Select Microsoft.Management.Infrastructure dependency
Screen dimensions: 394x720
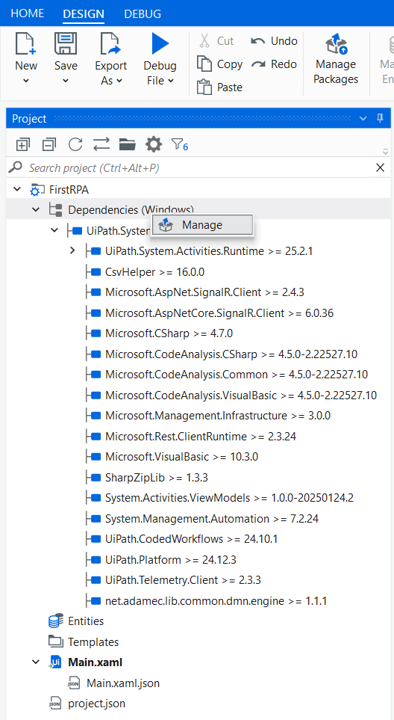218,416
